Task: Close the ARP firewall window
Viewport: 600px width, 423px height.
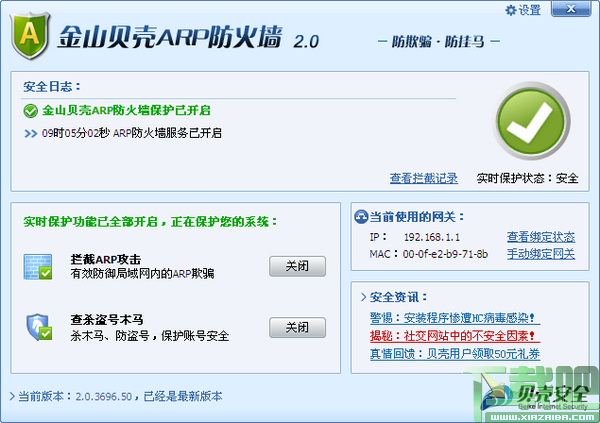Action: pos(571,9)
